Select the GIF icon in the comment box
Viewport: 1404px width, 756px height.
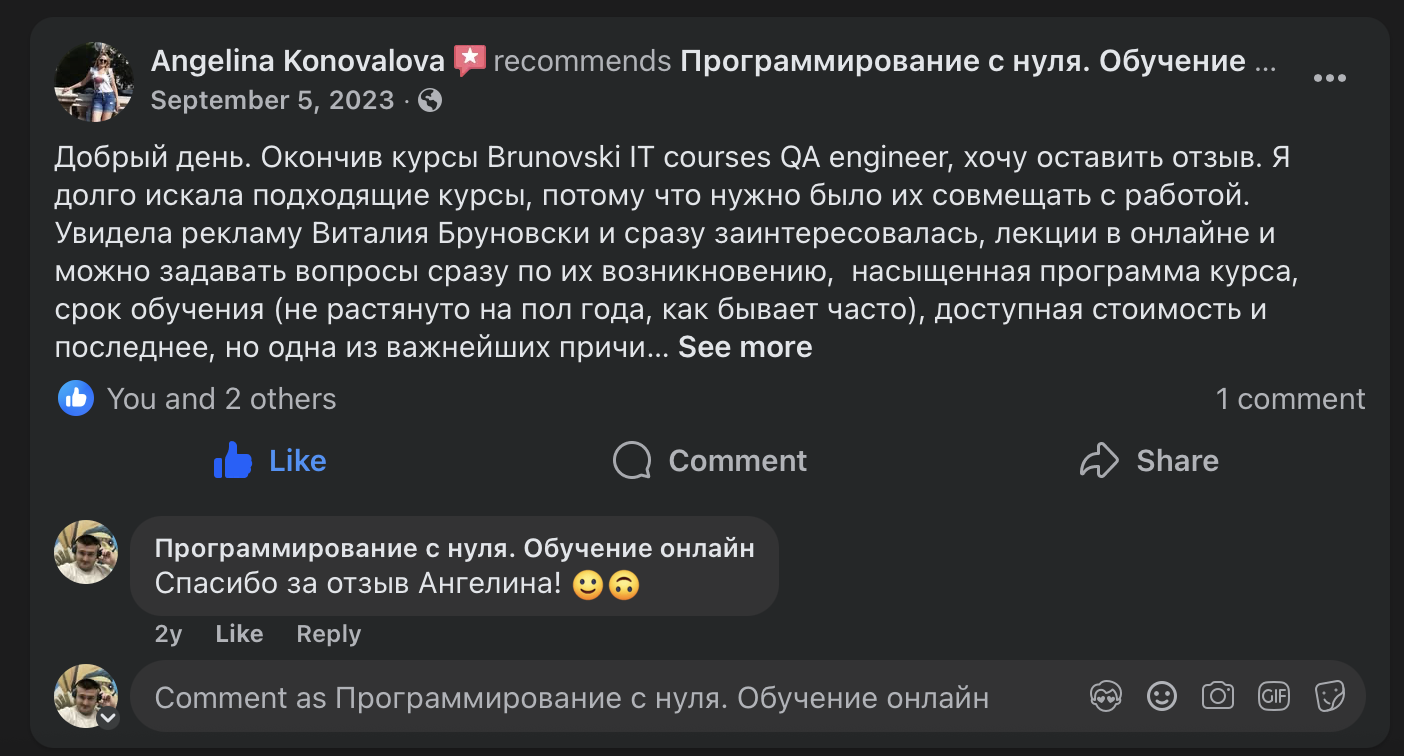click(1273, 694)
